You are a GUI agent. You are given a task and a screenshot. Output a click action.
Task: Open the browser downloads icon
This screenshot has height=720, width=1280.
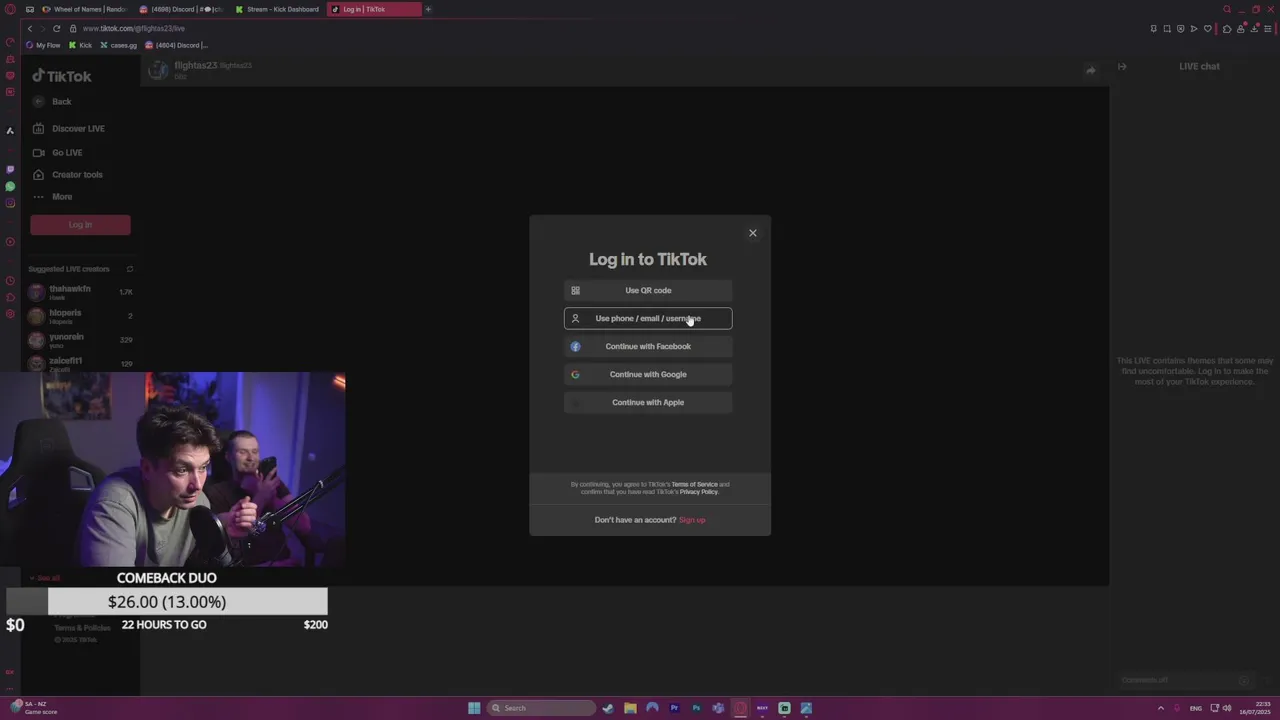pos(1254,28)
